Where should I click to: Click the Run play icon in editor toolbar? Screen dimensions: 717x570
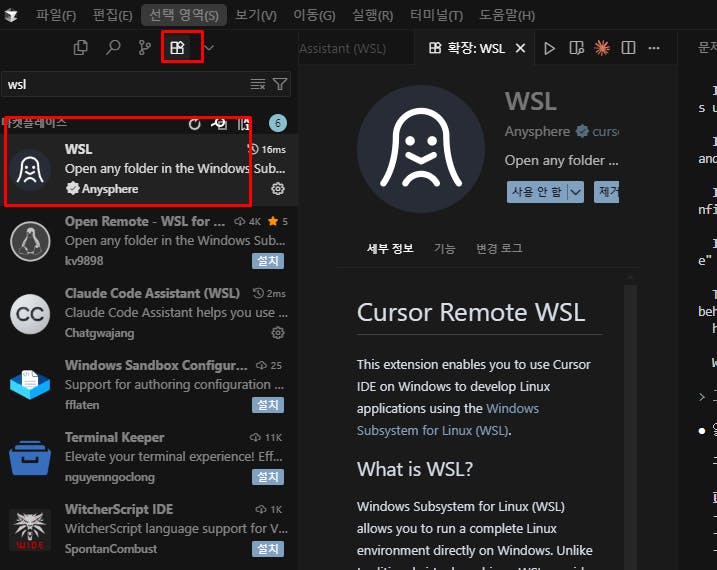click(x=550, y=48)
